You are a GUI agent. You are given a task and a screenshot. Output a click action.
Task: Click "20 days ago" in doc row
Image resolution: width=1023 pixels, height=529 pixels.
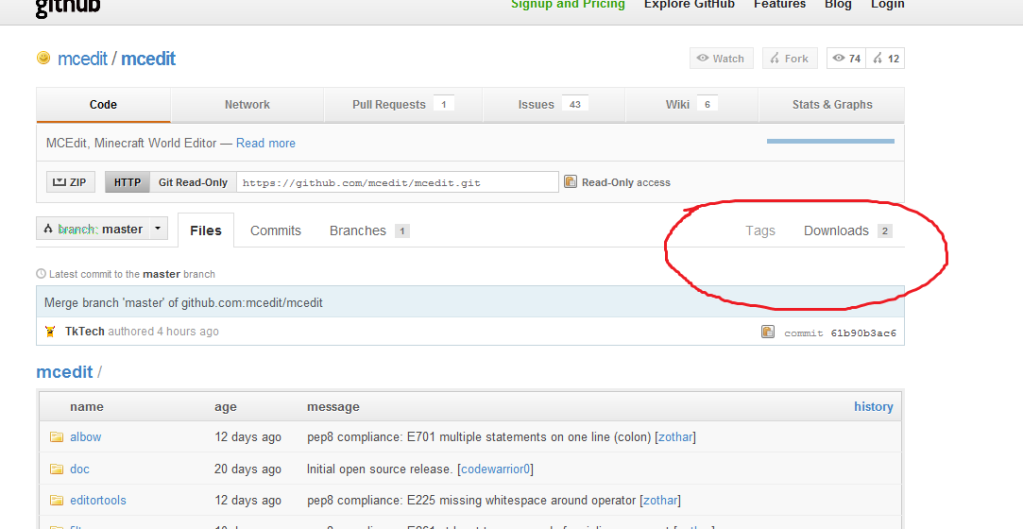[248, 468]
